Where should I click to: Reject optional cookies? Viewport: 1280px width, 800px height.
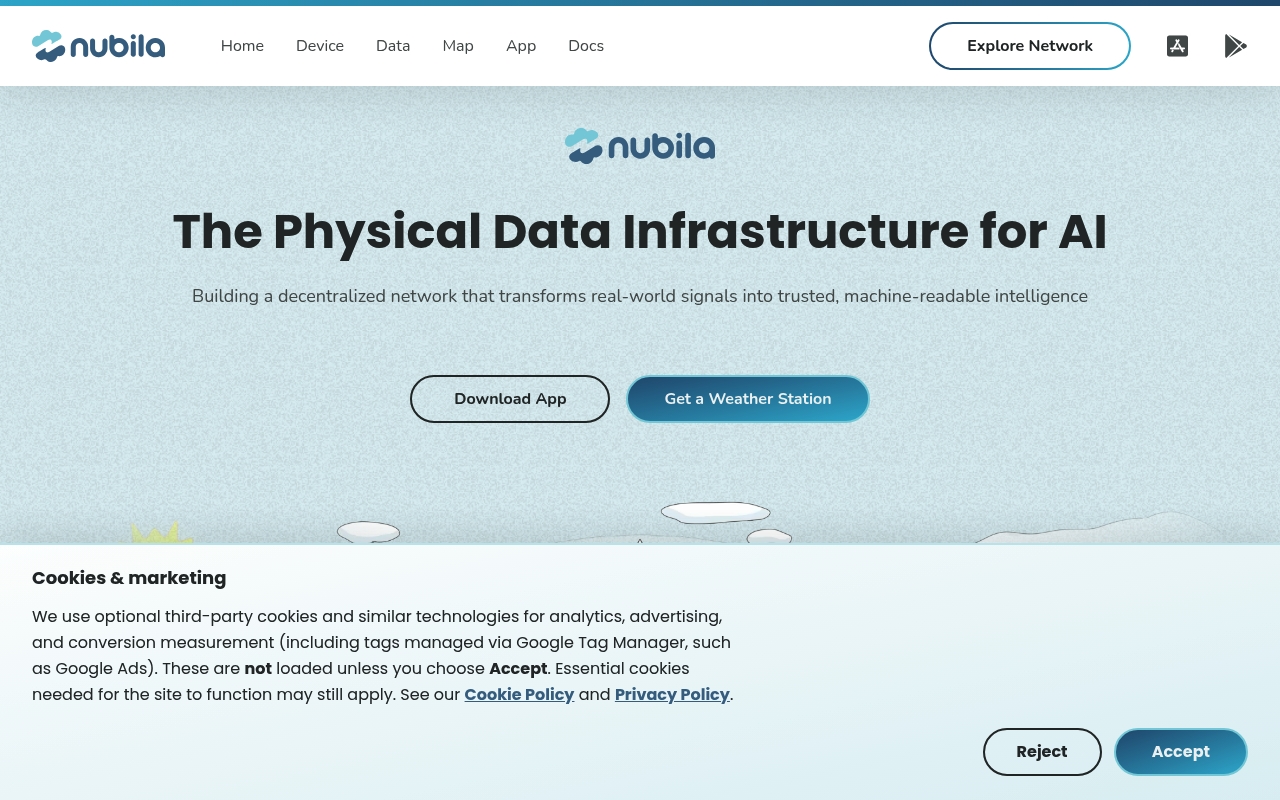pos(1042,752)
